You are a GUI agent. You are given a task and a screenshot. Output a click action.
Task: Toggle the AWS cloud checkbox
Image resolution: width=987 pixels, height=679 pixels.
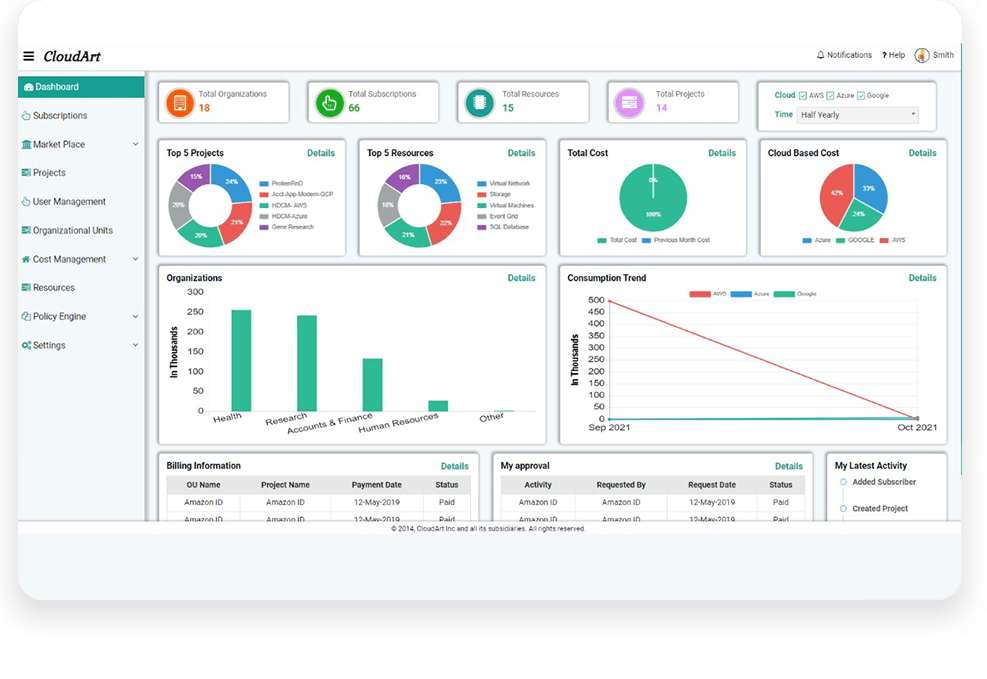coord(804,96)
